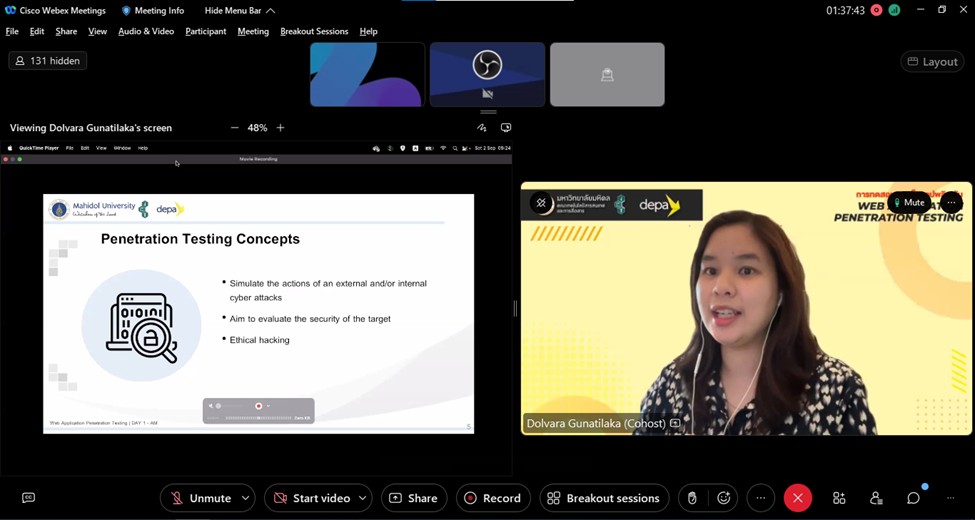Mute Dolvara Gunatilaka's video tile
Screen dimensions: 975x520
coord(908,203)
